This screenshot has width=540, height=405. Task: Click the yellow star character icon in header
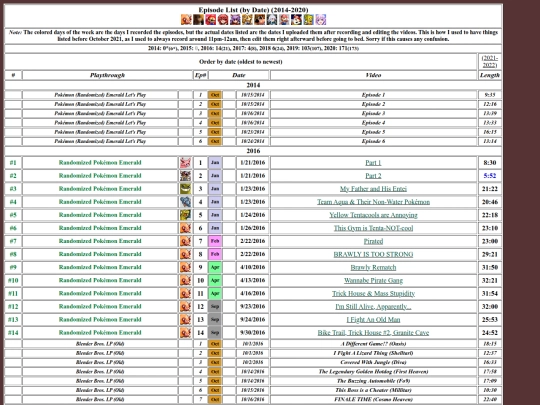coord(247,20)
